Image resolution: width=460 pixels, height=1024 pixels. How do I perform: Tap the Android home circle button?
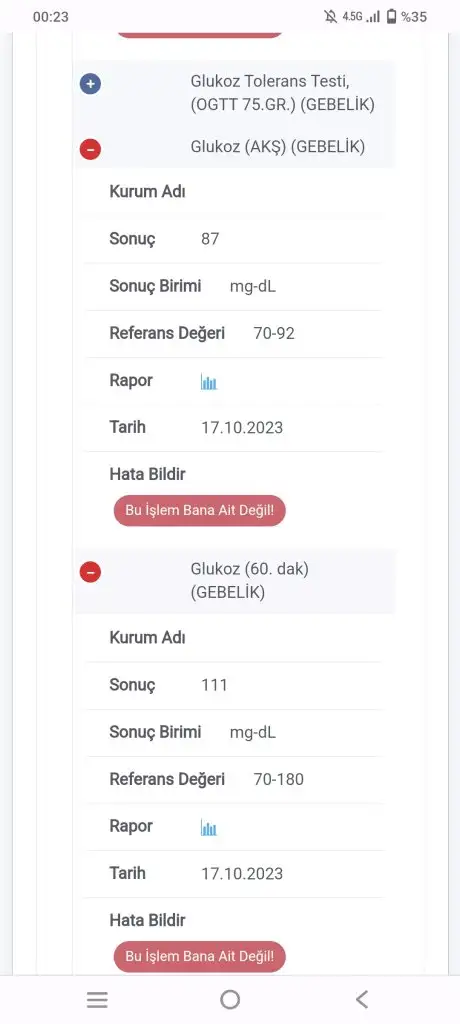[x=230, y=999]
